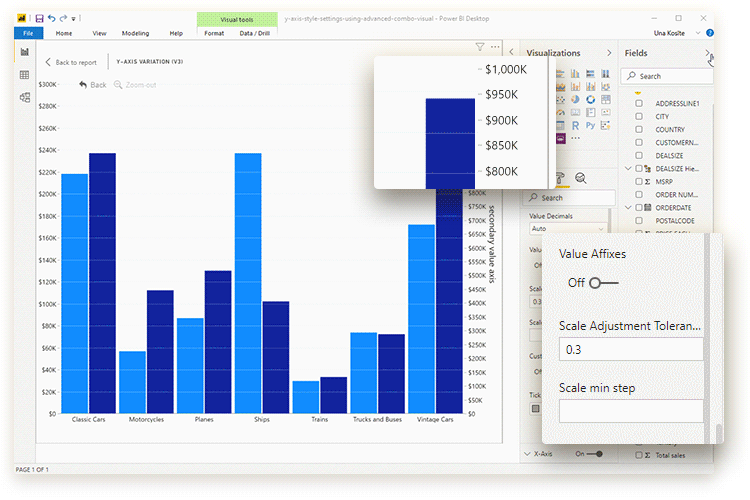Open the Modeling ribbon tab
Viewport: 750px width, 500px height.
click(135, 33)
